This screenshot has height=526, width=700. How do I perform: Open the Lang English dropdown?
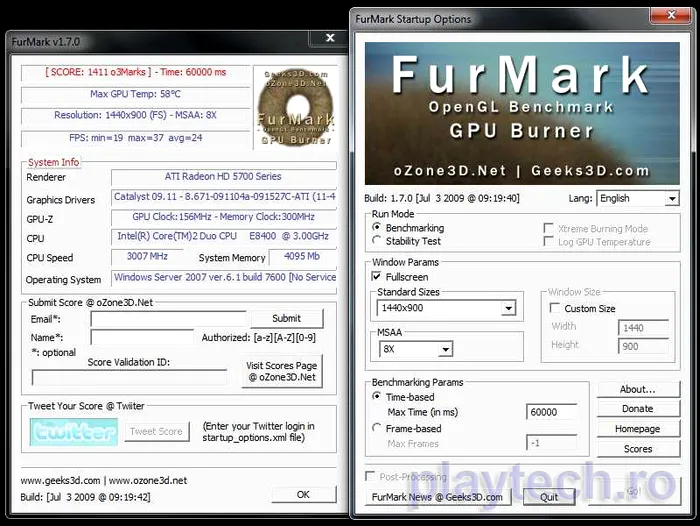638,198
